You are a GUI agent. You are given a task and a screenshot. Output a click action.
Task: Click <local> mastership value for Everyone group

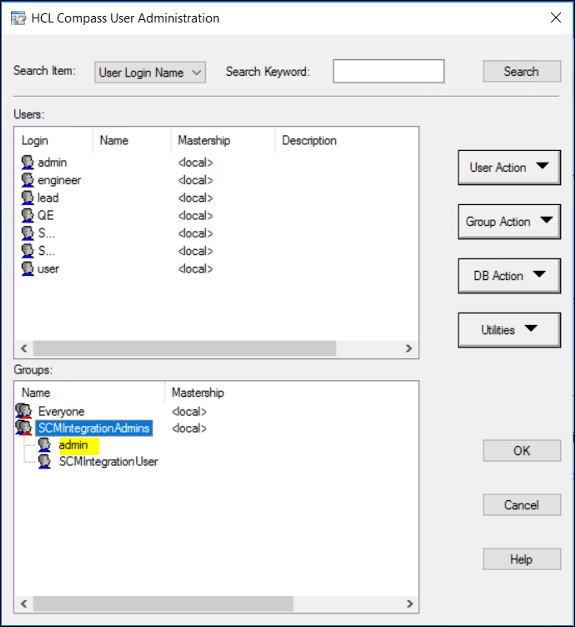pyautogui.click(x=189, y=411)
